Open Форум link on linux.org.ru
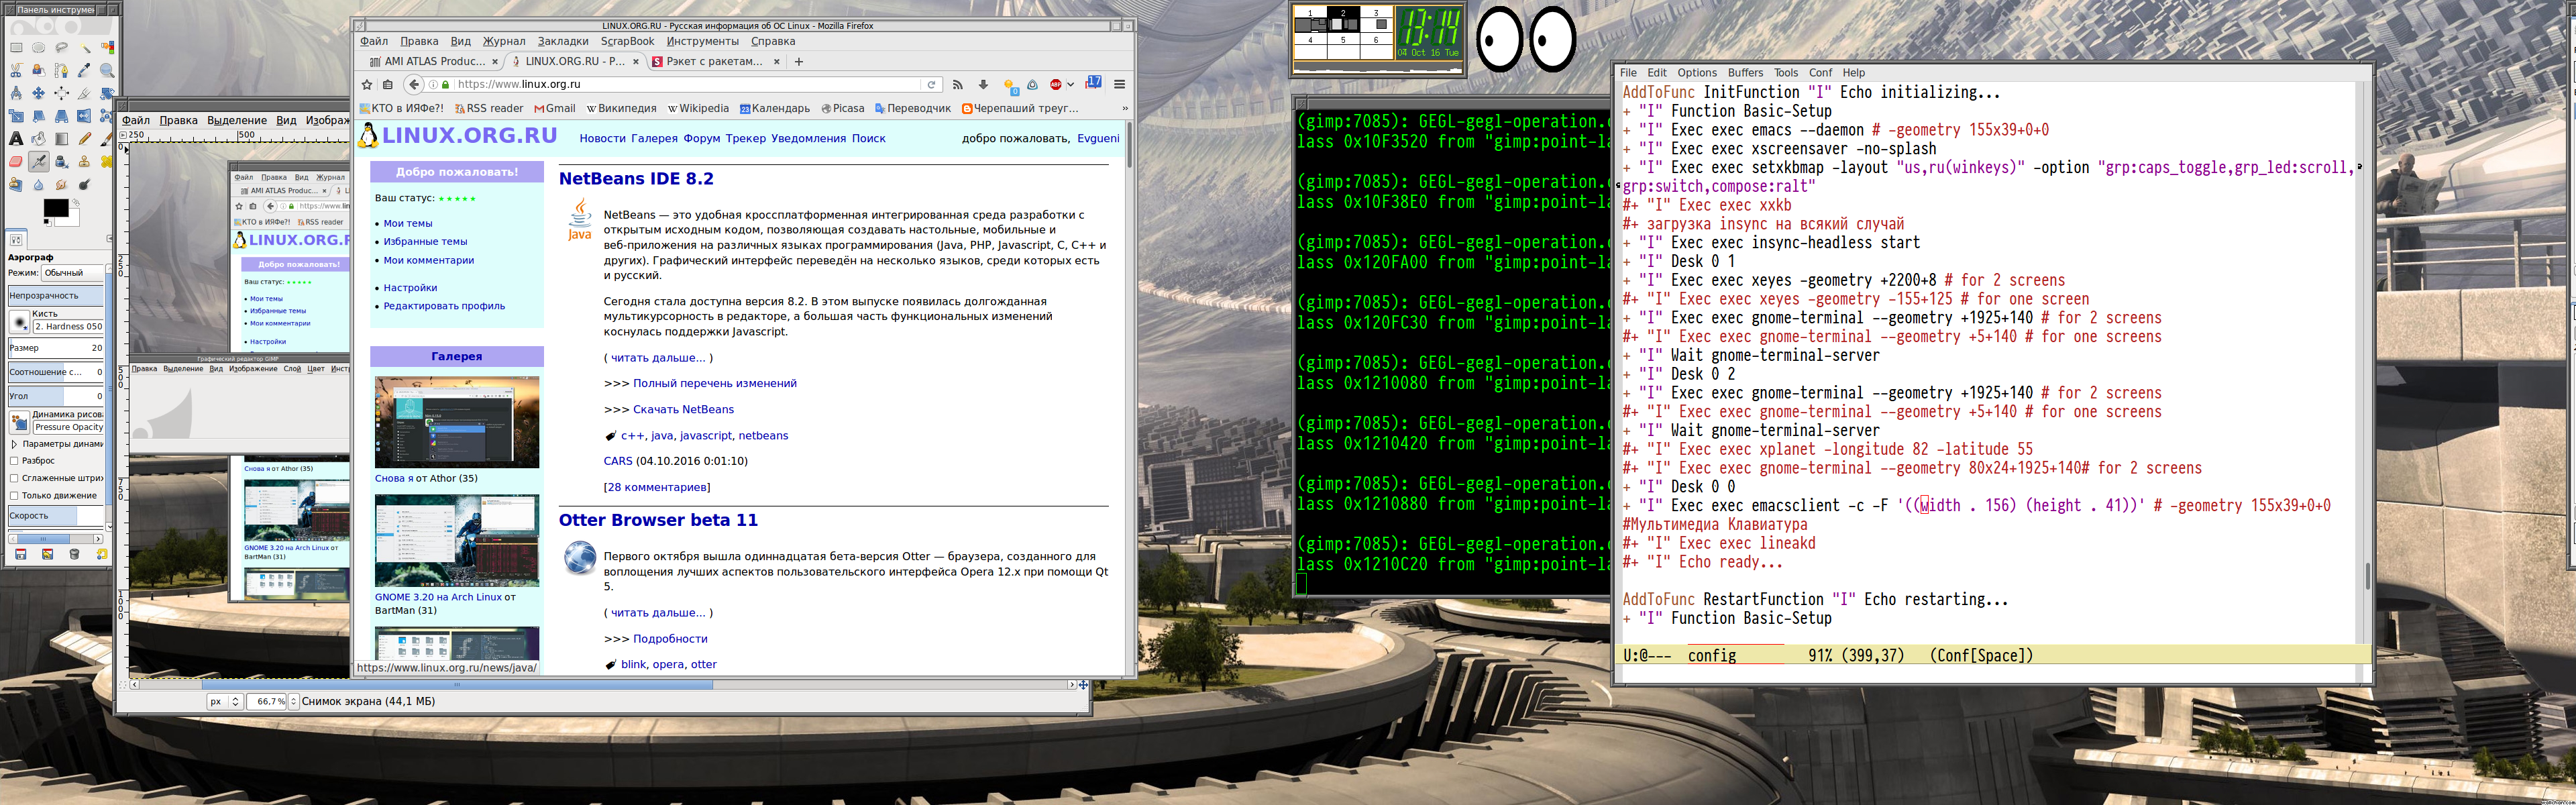Viewport: 2576px width, 805px height. pyautogui.click(x=702, y=139)
